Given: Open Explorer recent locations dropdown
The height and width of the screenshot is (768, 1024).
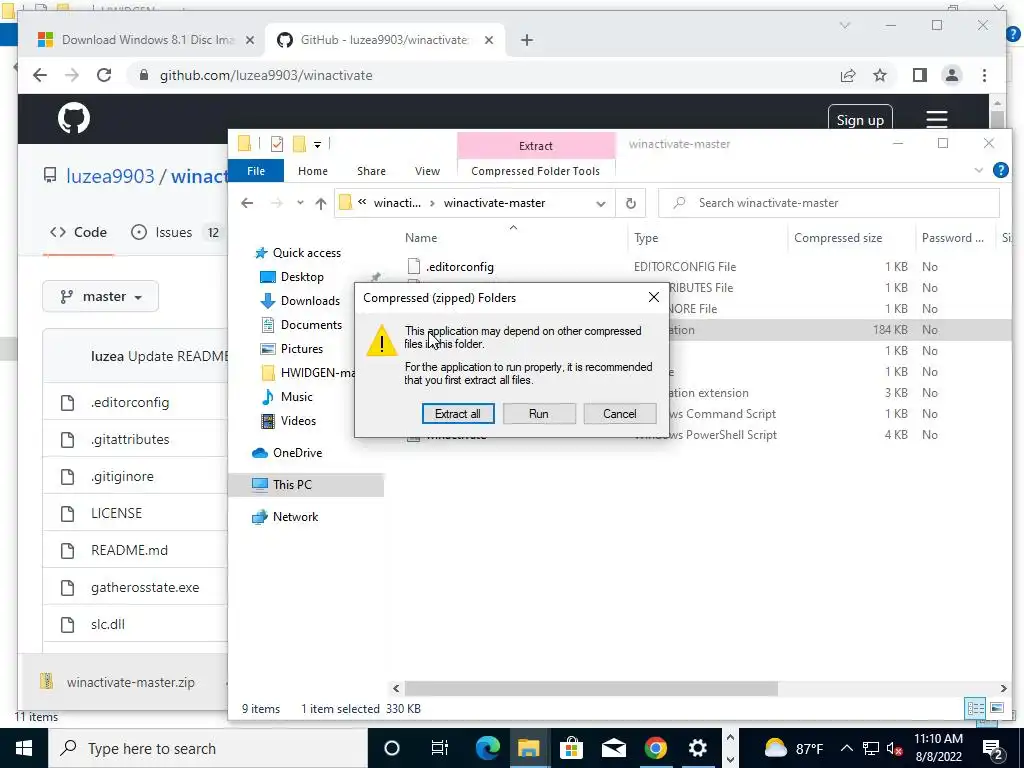Looking at the screenshot, I should point(300,203).
